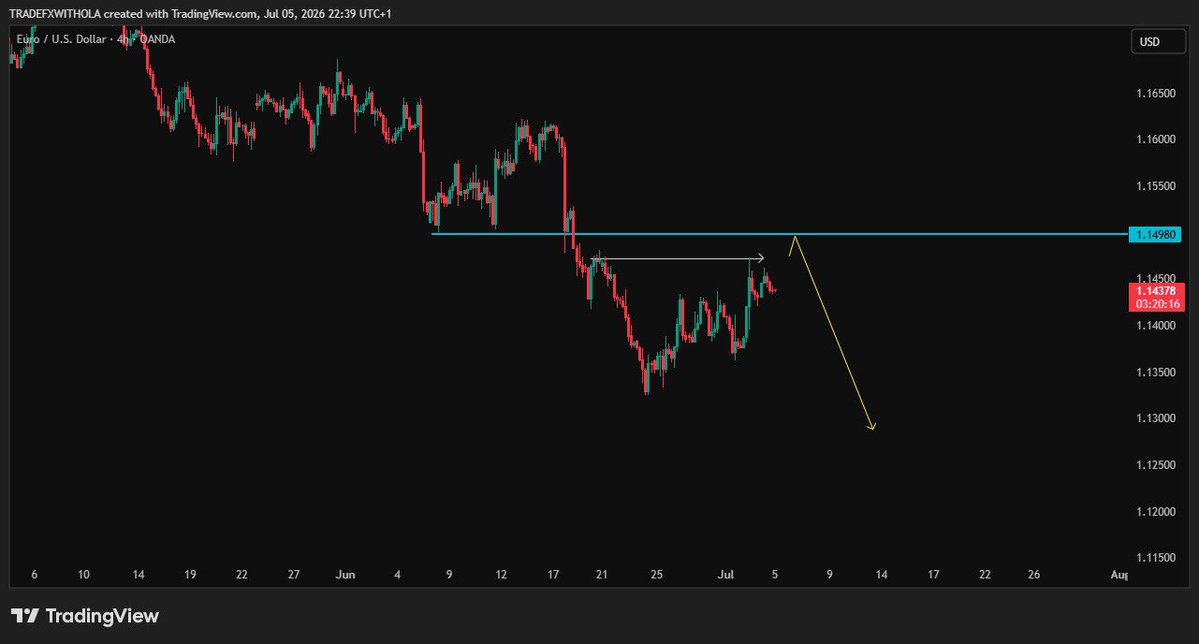Click the 1.12500 price axis label
1199x644 pixels.
click(1155, 465)
